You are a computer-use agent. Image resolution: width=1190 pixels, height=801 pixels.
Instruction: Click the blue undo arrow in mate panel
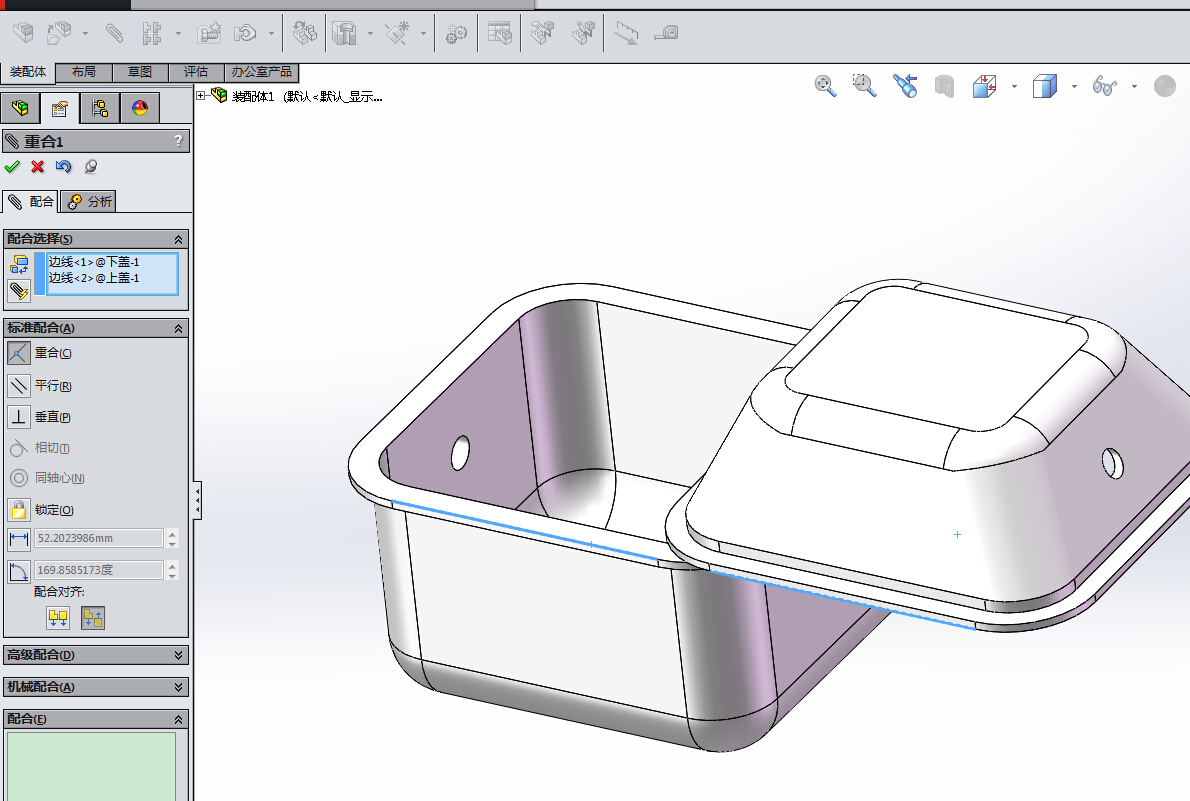click(x=64, y=166)
